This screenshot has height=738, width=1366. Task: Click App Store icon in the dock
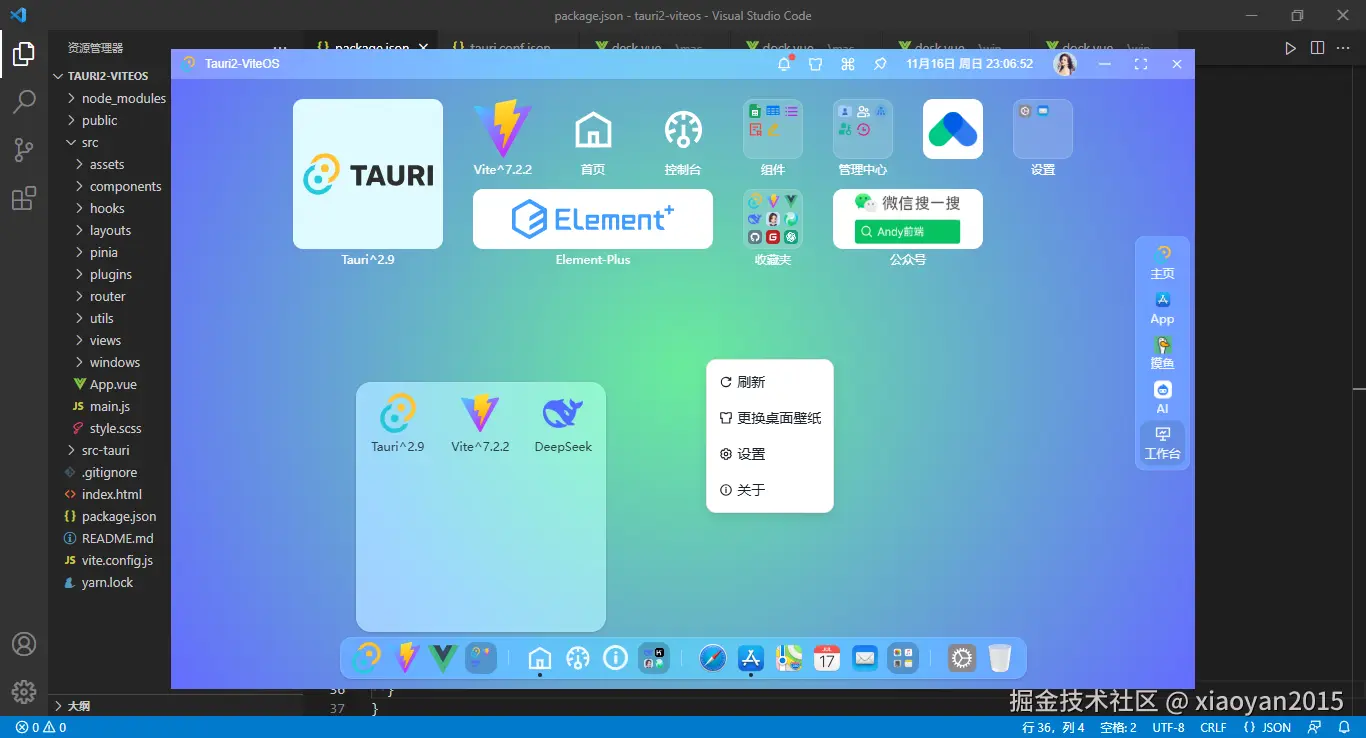pos(751,658)
